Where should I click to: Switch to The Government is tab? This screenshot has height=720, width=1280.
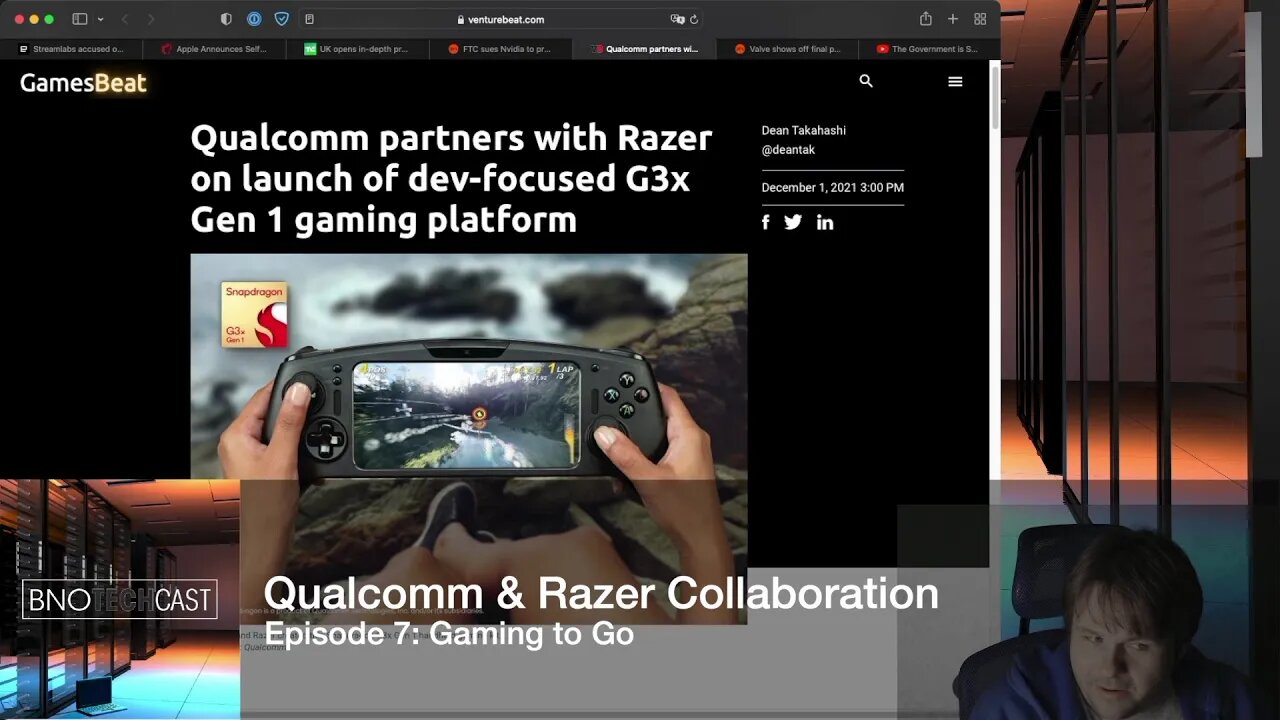pyautogui.click(x=929, y=48)
